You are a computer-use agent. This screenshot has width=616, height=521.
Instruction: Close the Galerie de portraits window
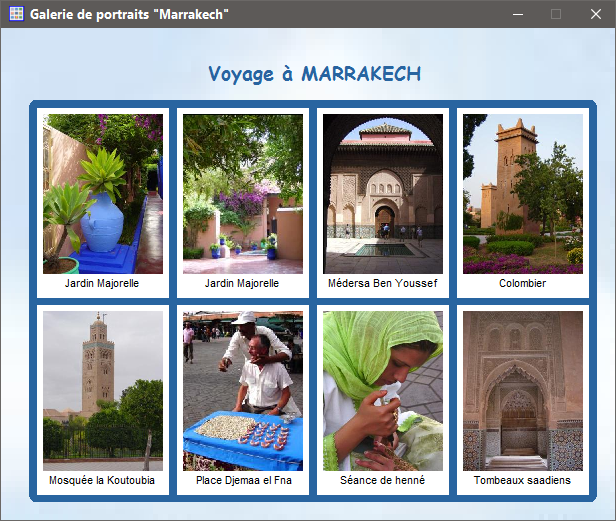pyautogui.click(x=596, y=15)
